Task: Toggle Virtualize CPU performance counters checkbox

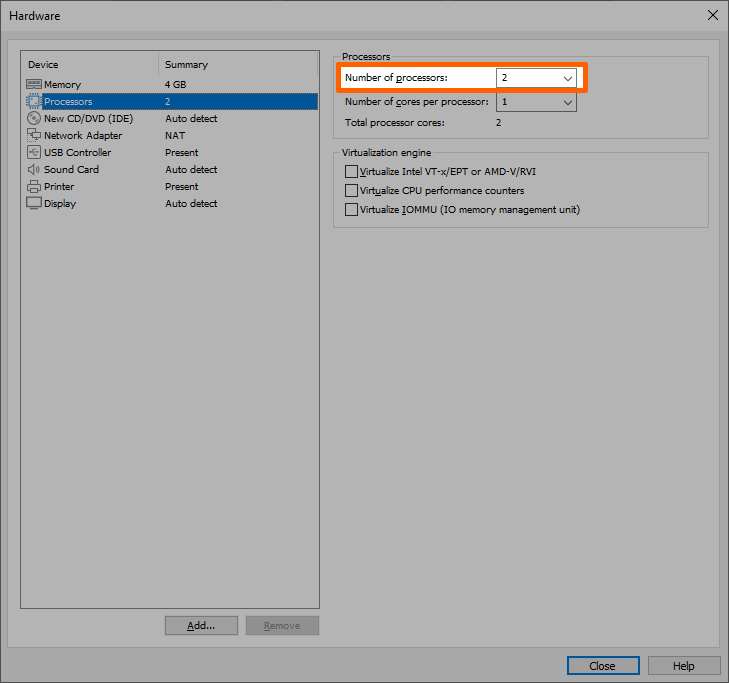Action: pos(351,191)
